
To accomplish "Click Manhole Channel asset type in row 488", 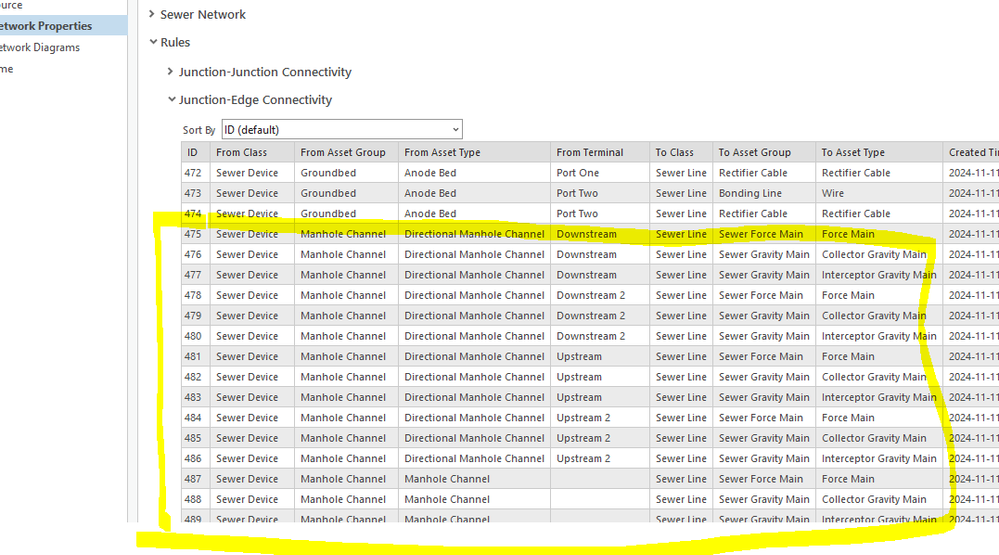I will tap(474, 499).
